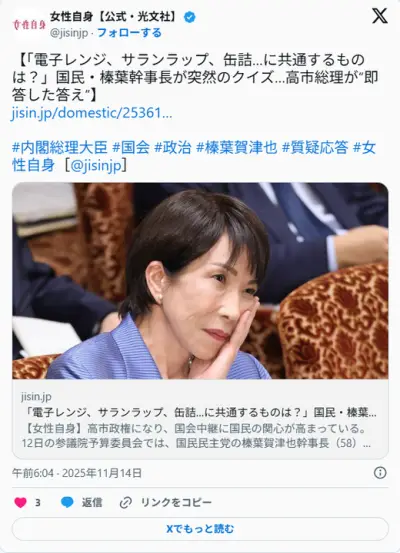Open hashtag #国会

pyautogui.click(x=131, y=147)
